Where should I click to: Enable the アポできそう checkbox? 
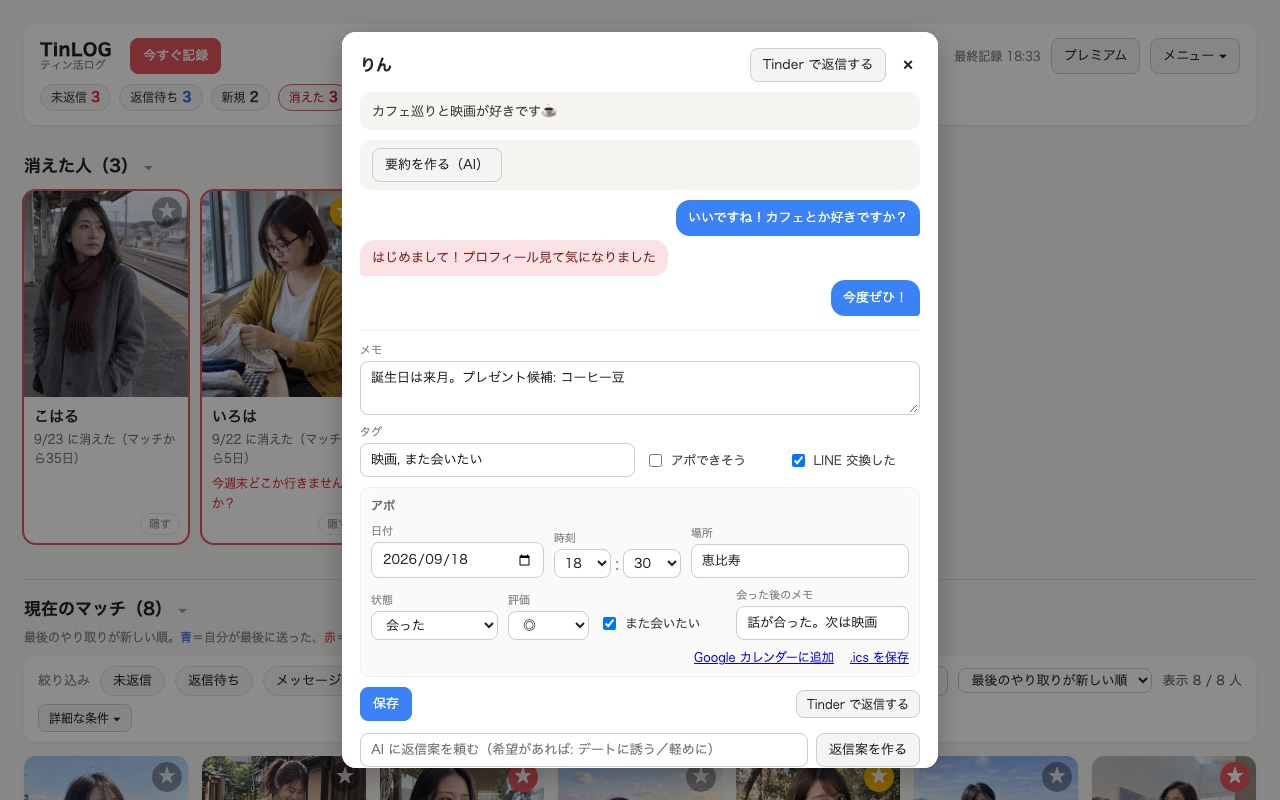(x=656, y=461)
